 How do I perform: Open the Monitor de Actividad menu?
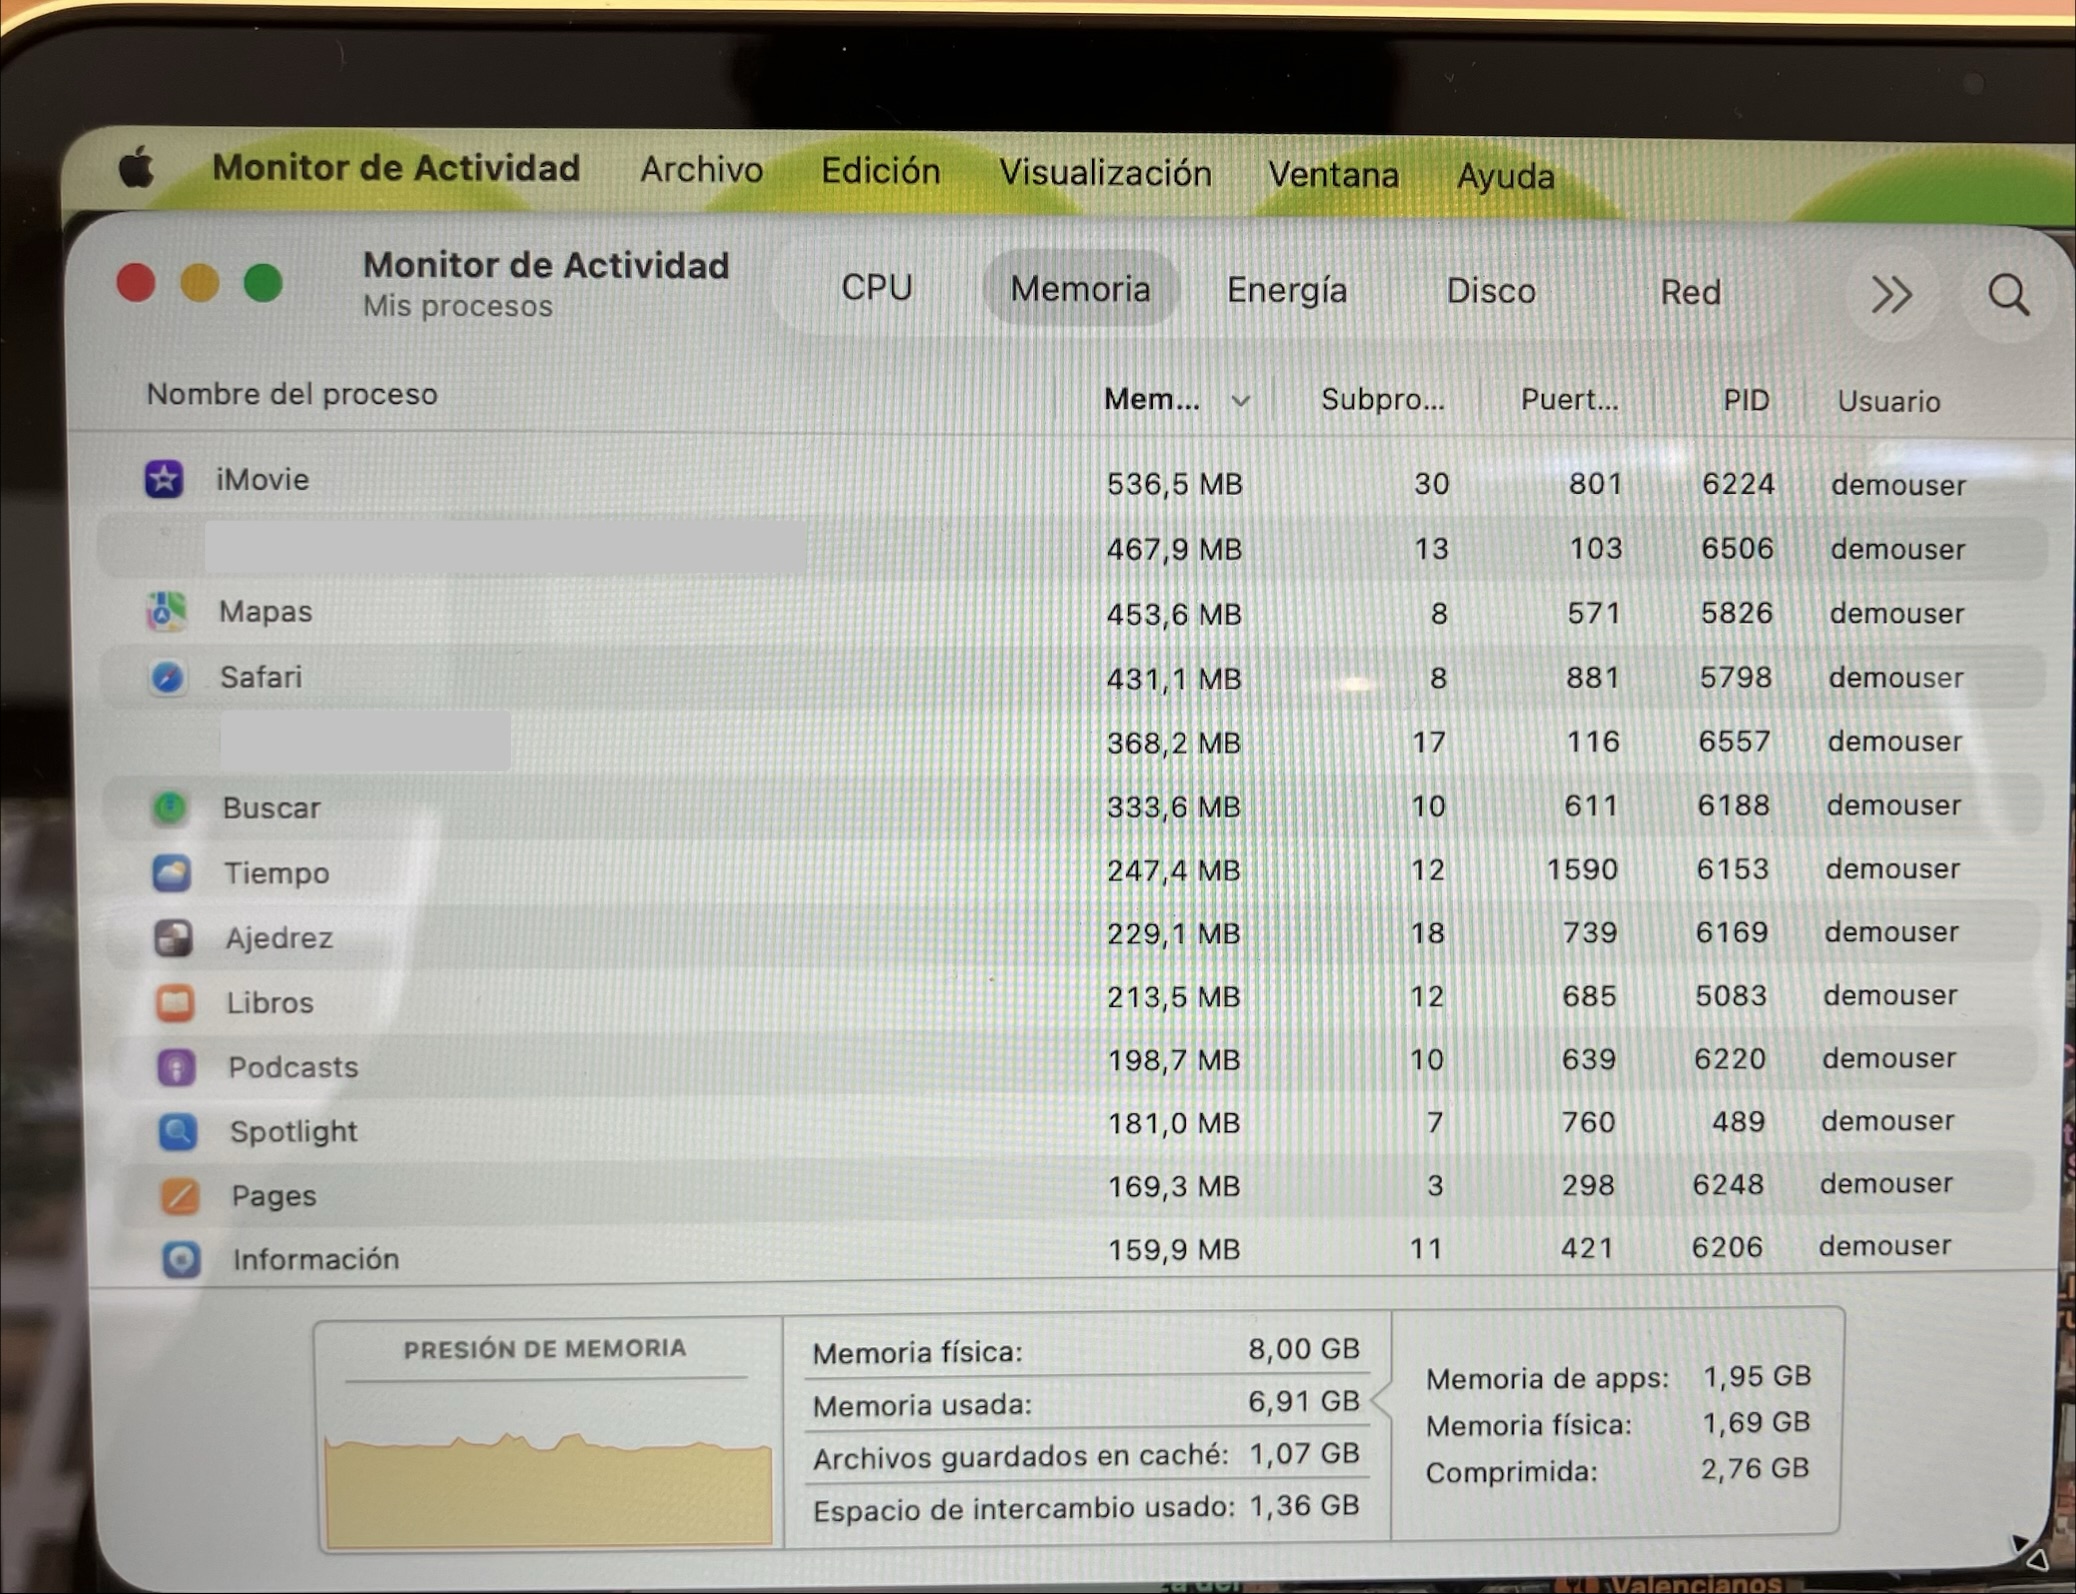point(396,167)
